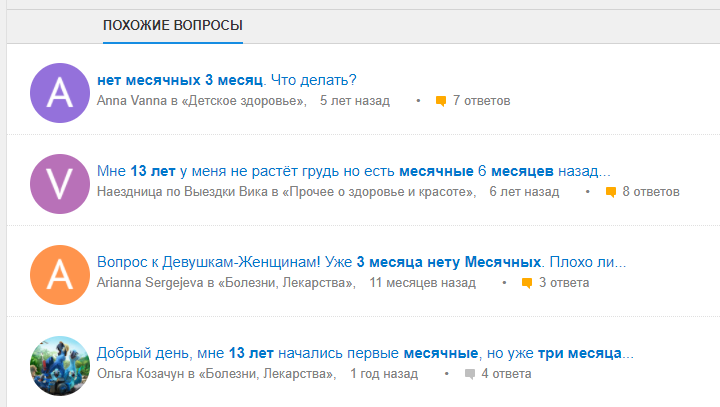Click the '1 год назад' timestamp
The height and width of the screenshot is (407, 720).
pos(384,373)
